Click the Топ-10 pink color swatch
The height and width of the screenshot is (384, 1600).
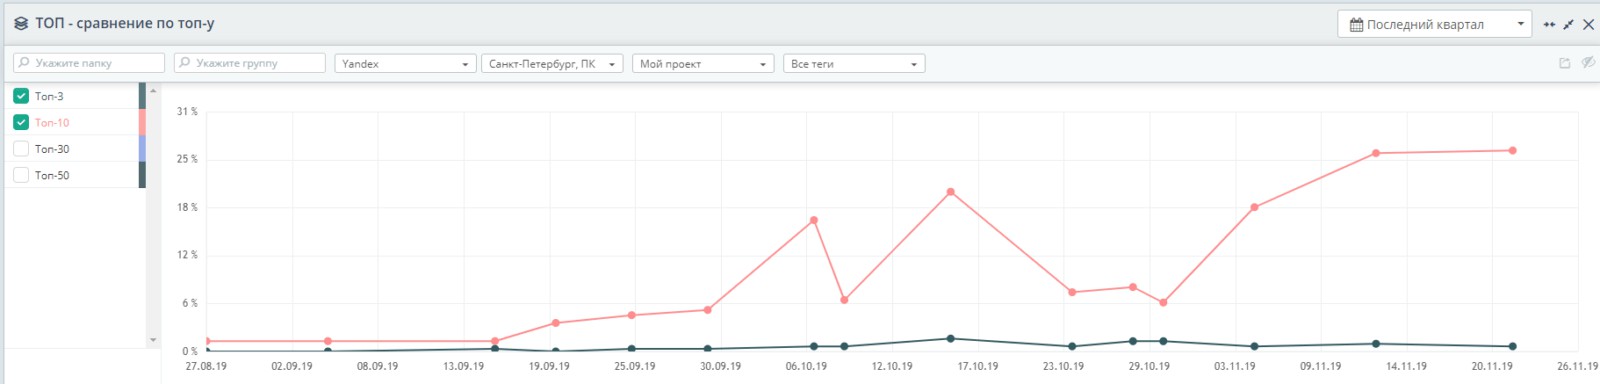tap(142, 122)
